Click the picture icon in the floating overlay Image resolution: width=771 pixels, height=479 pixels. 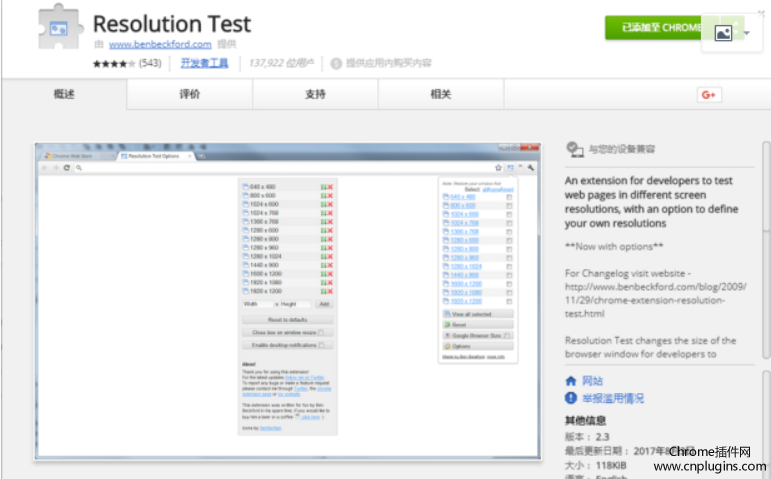click(x=723, y=33)
